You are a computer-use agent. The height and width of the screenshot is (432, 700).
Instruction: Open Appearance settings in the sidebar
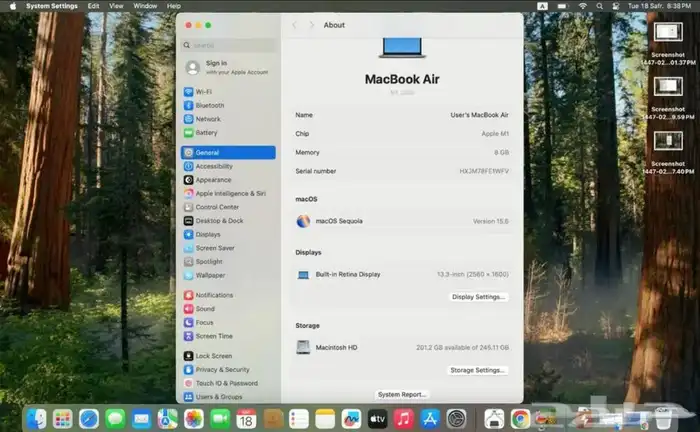point(228,180)
